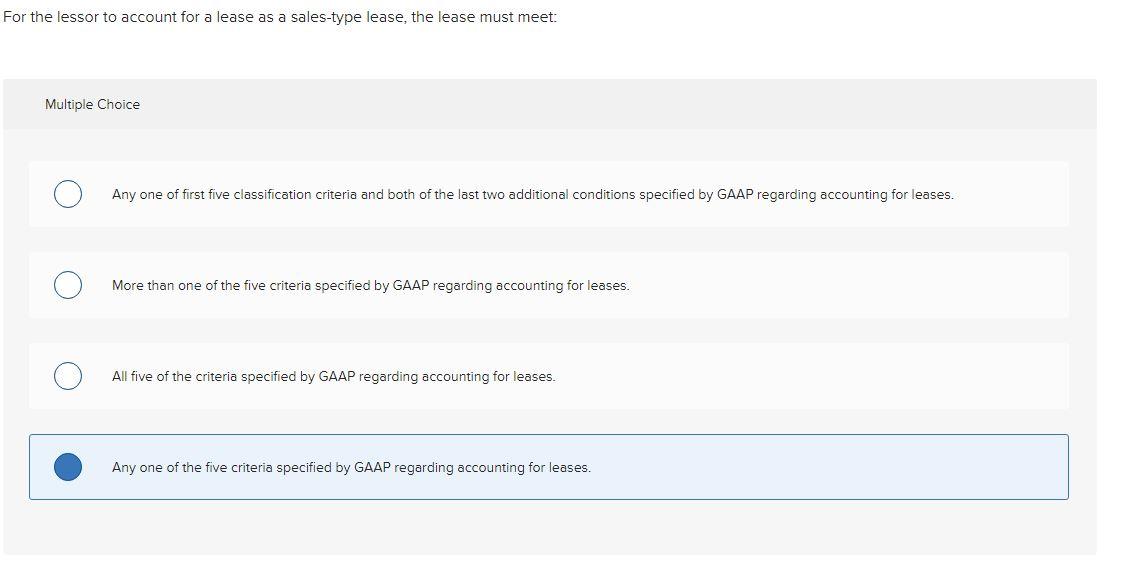The image size is (1121, 583).
Task: Click "GAAP" in the first answer option
Action: (735, 195)
